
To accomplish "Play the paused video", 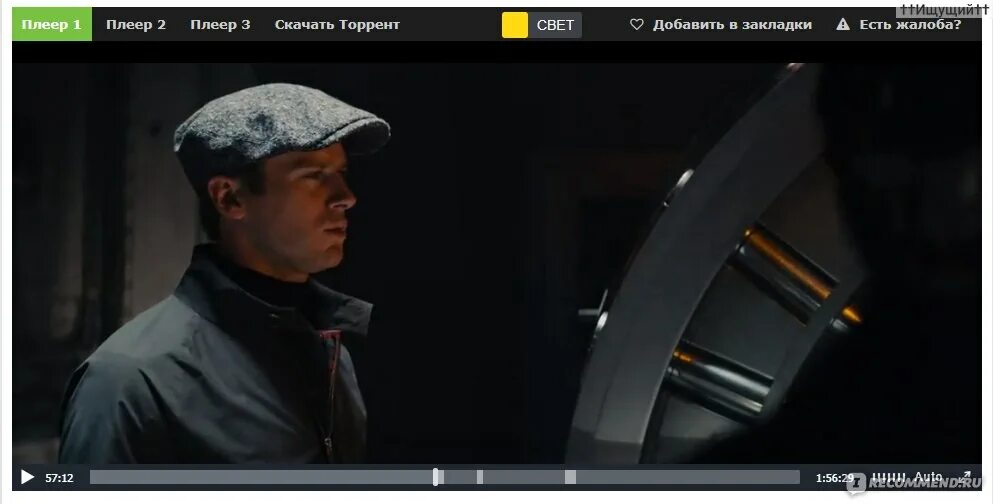I will coord(27,477).
